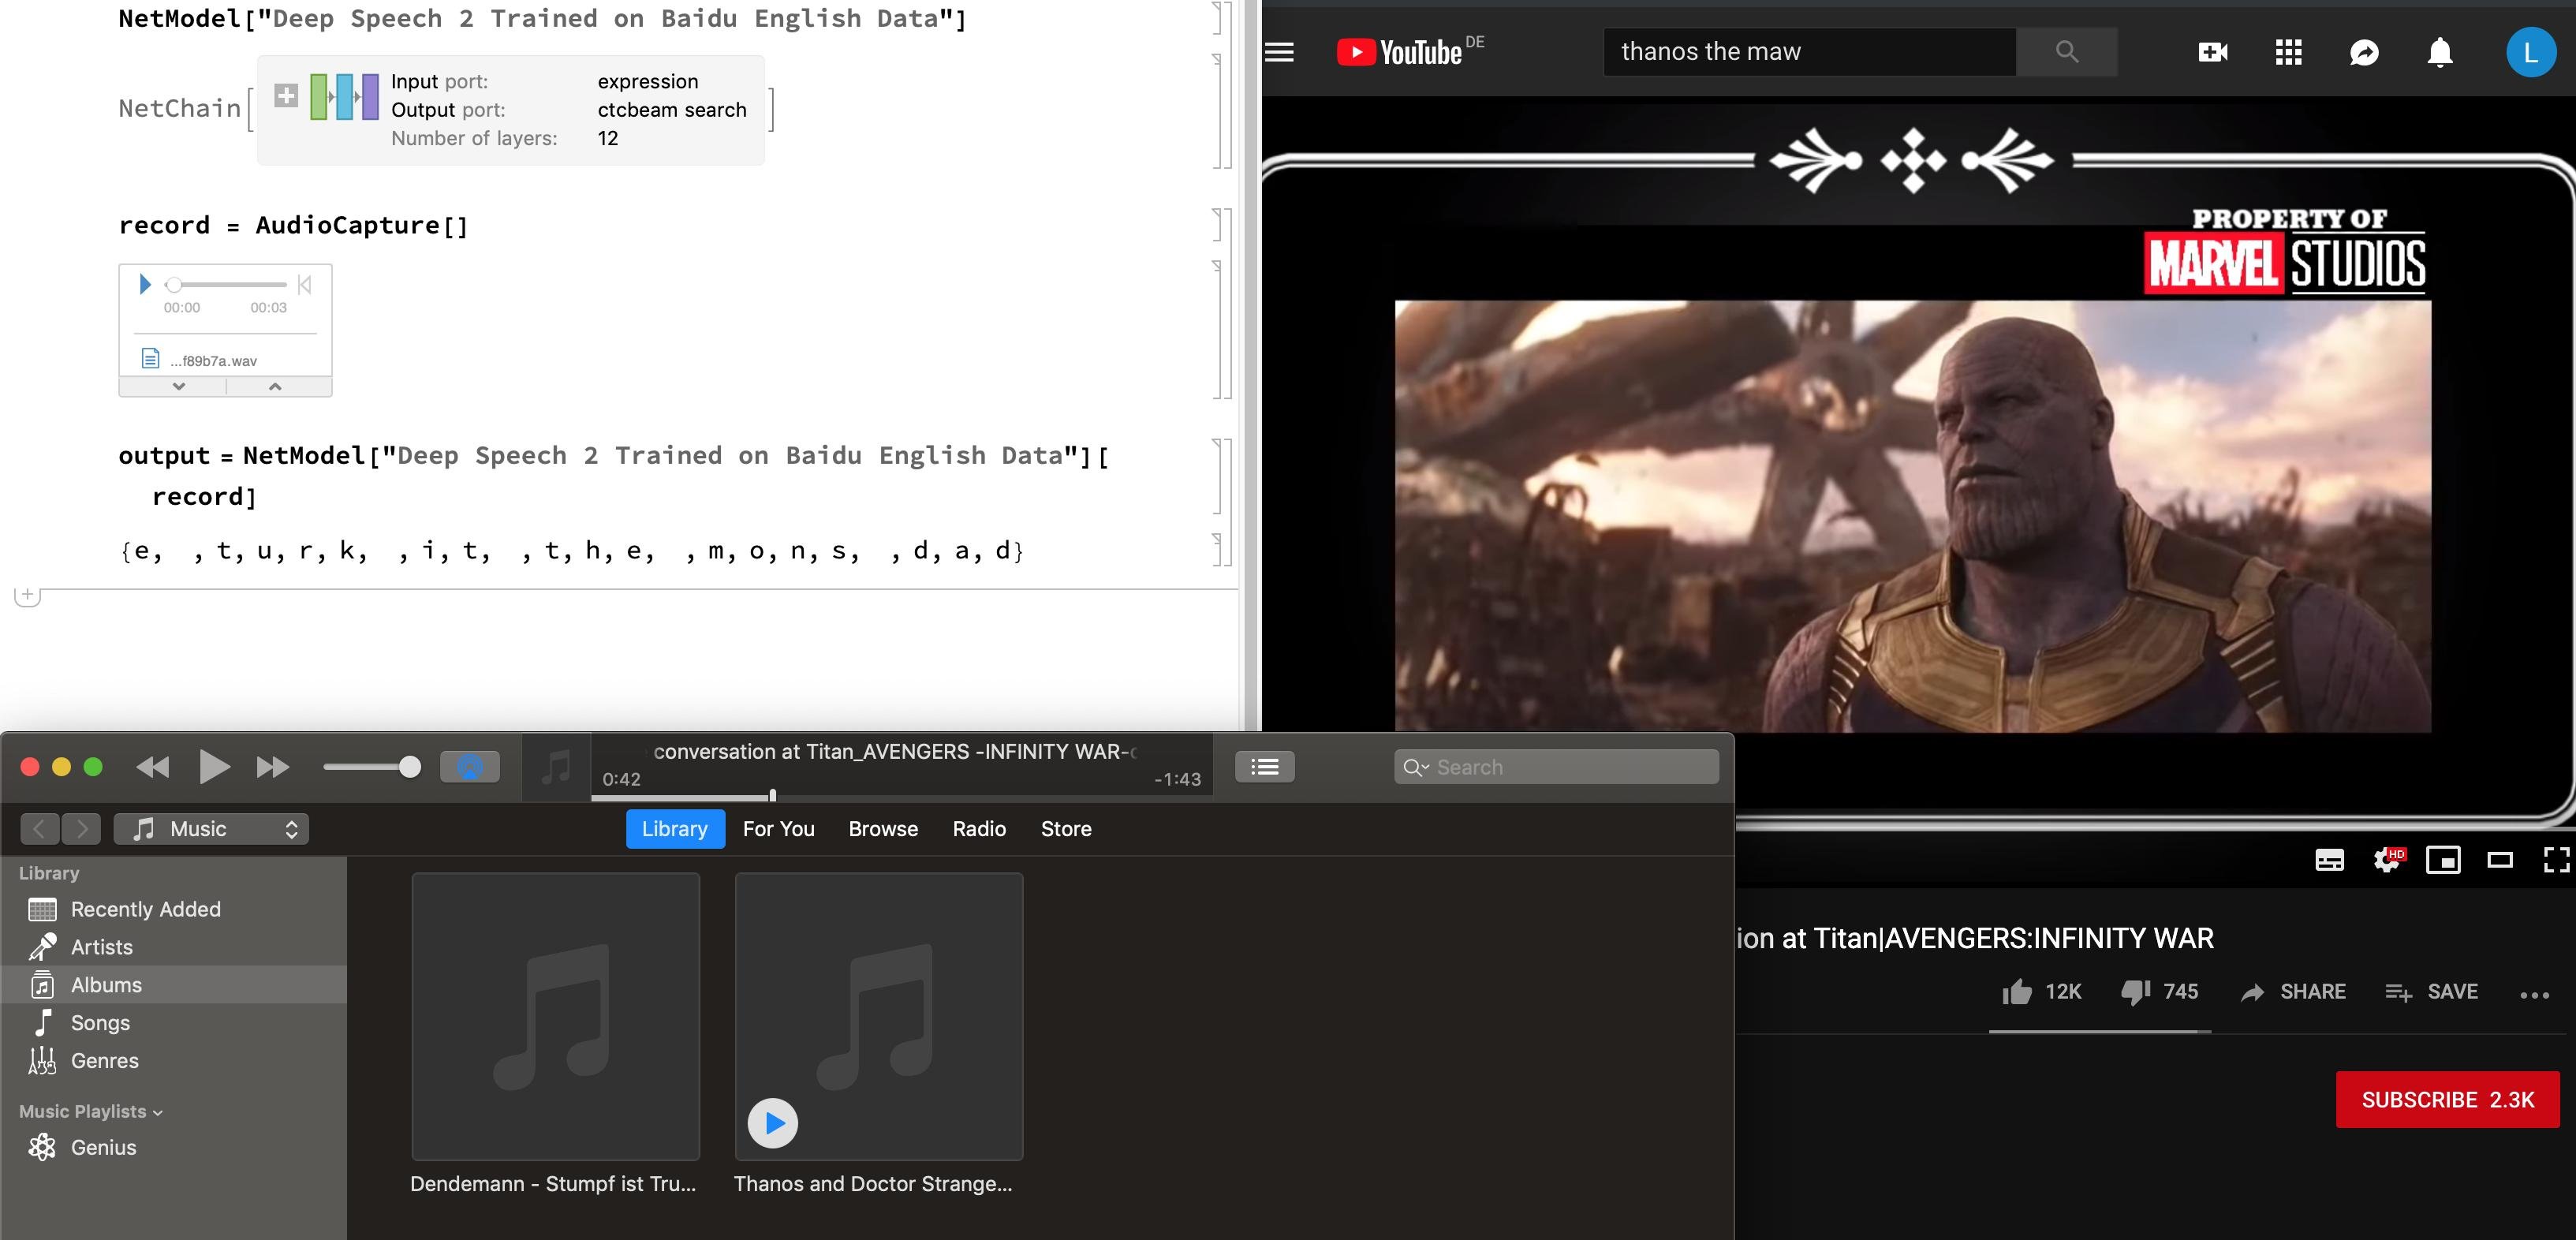Switch to the For You tab
The height and width of the screenshot is (1240, 2576).
779,829
